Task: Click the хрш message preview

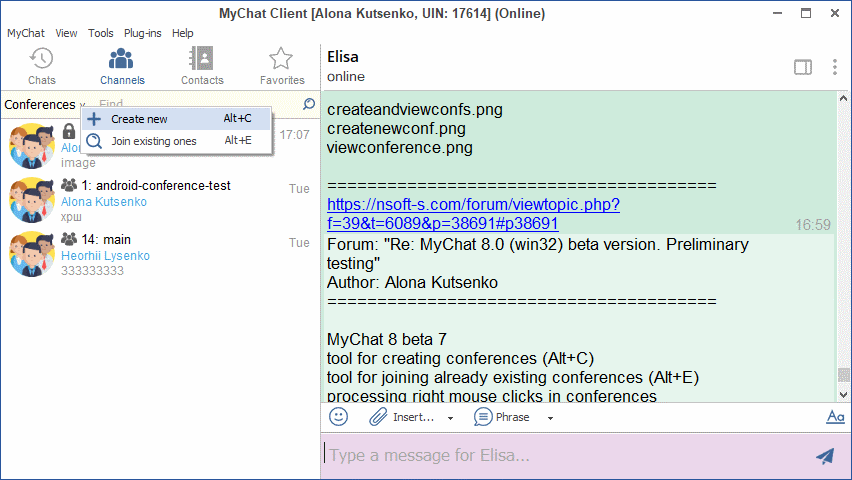Action: point(71,217)
